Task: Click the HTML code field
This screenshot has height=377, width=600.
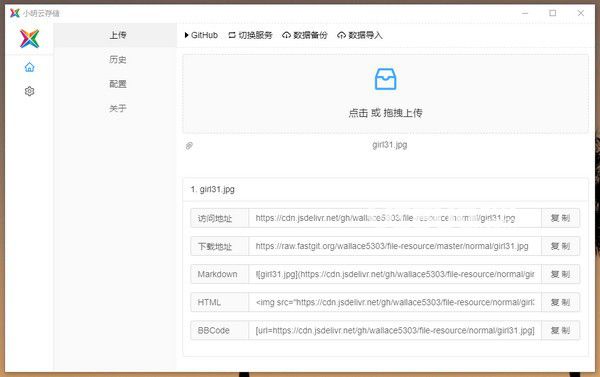Action: (x=395, y=302)
